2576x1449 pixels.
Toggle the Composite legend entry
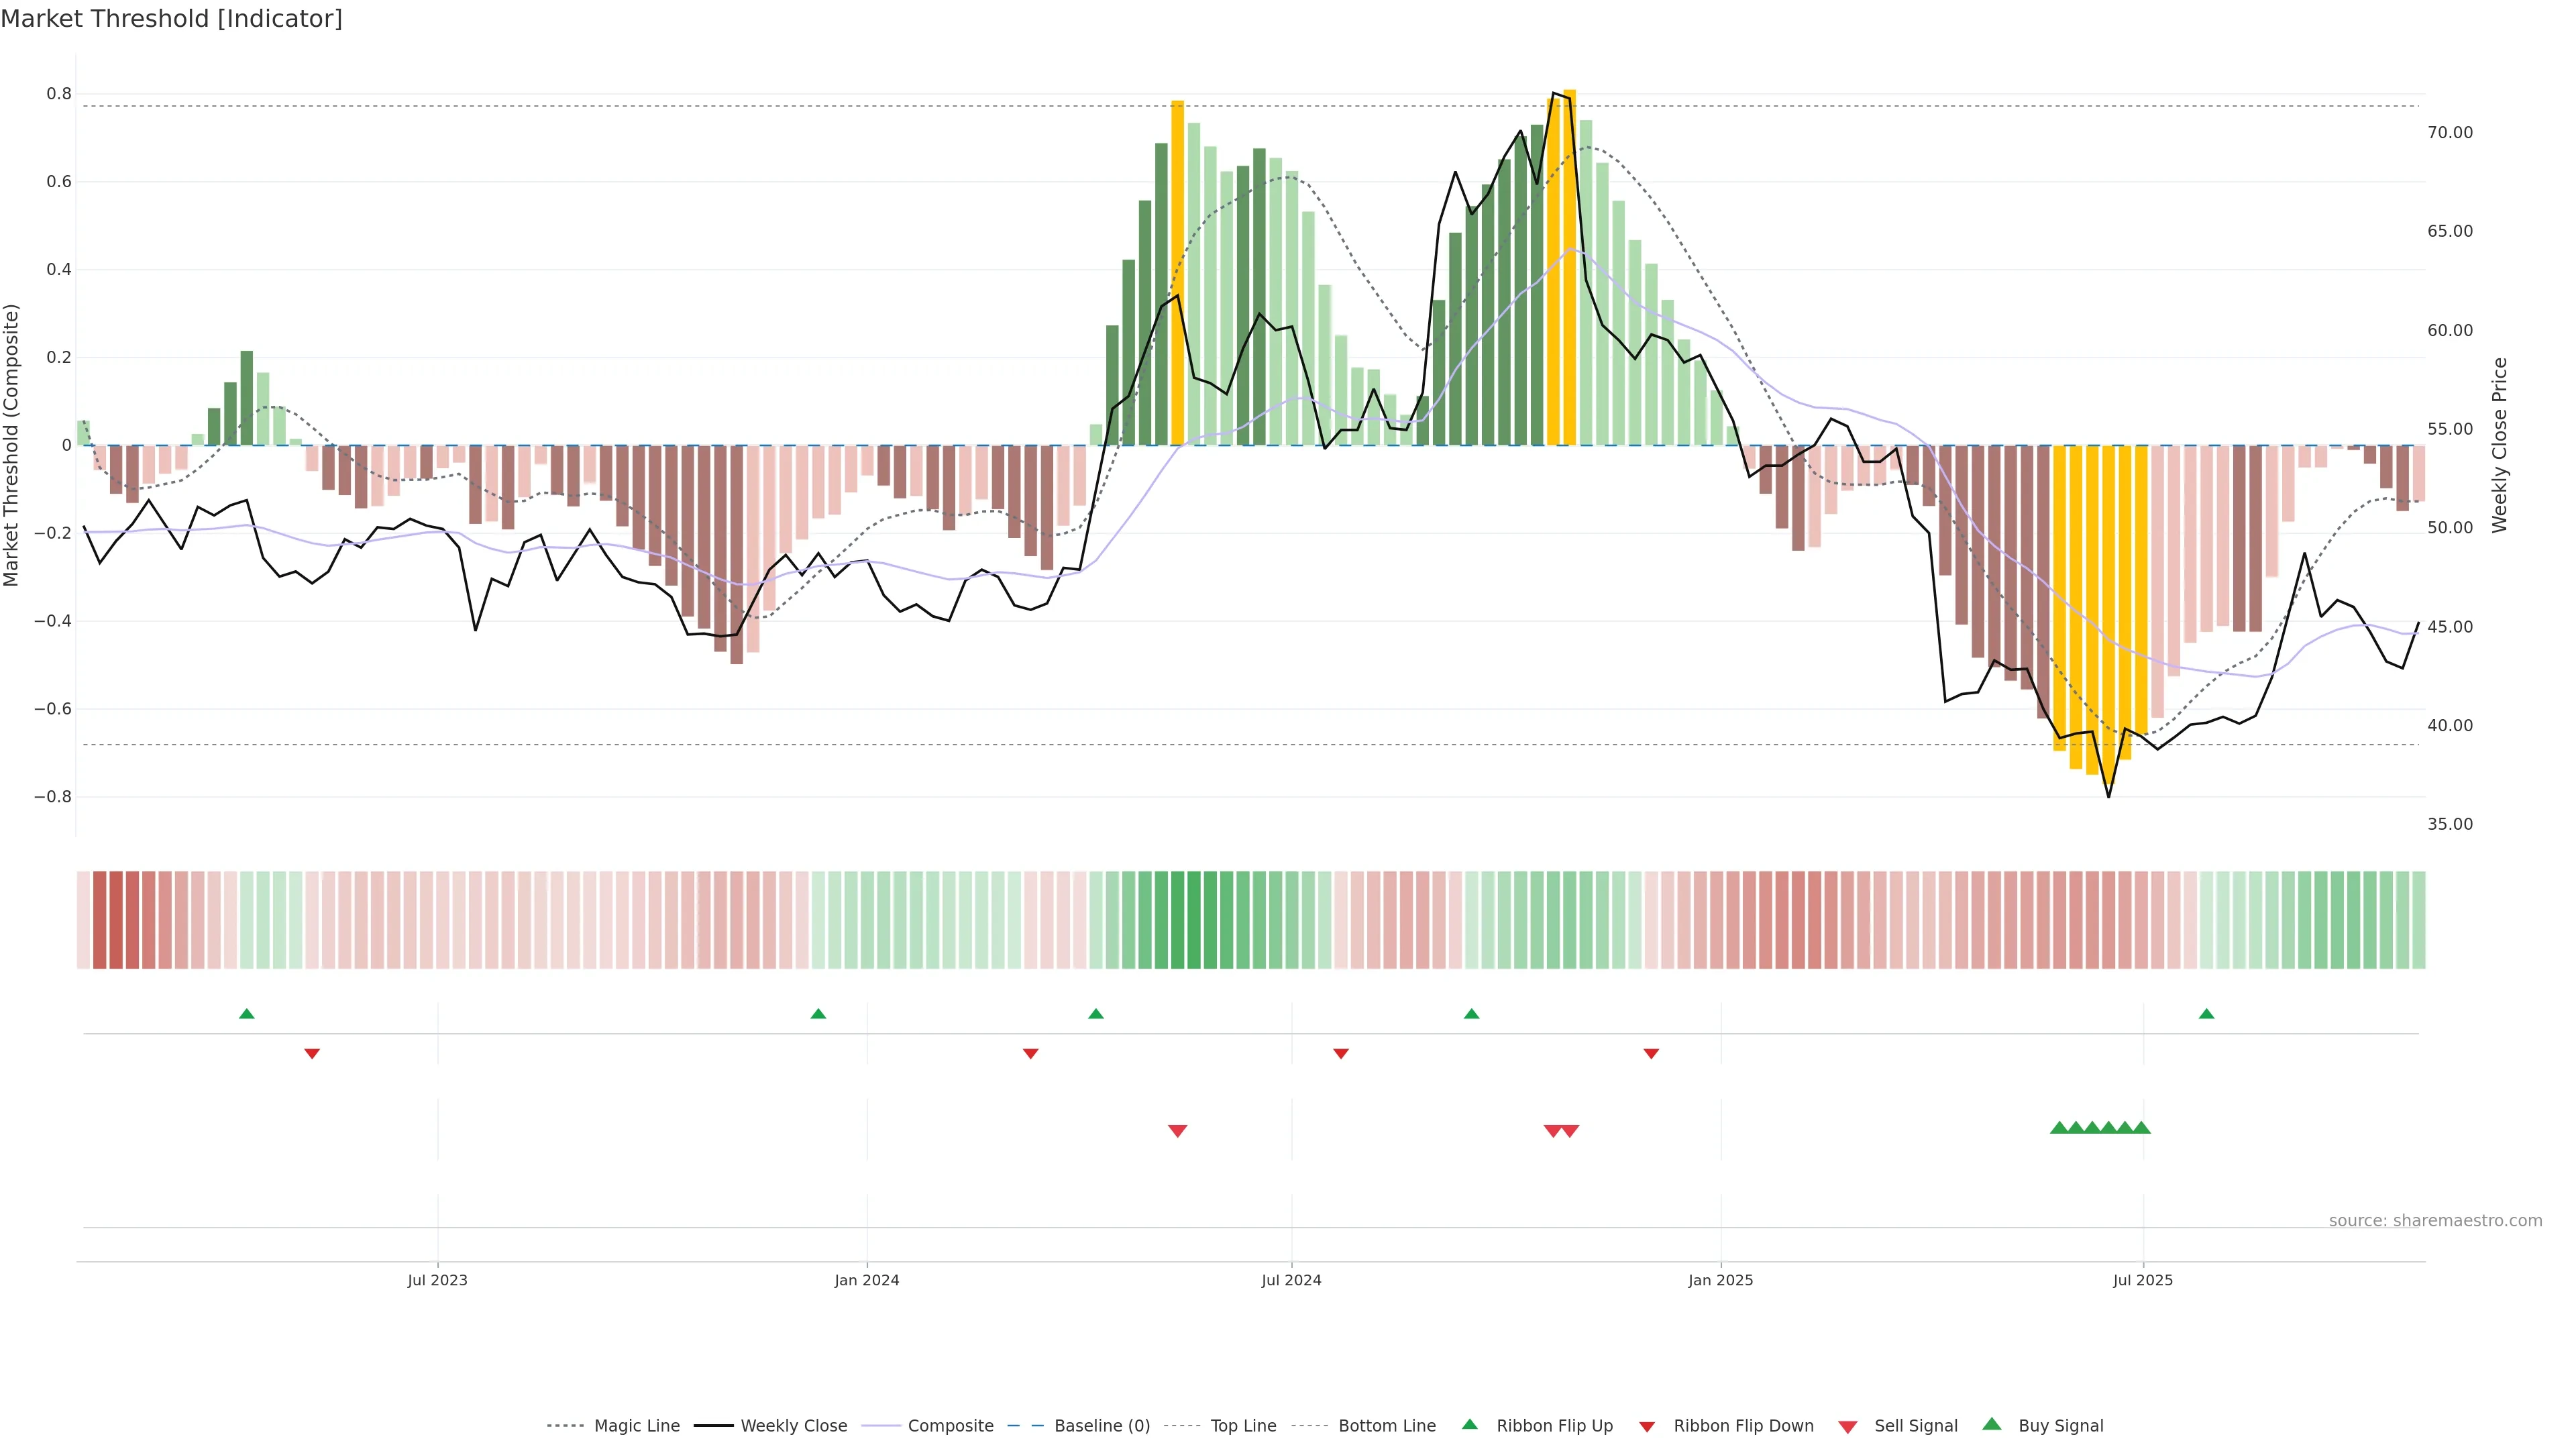(950, 1426)
